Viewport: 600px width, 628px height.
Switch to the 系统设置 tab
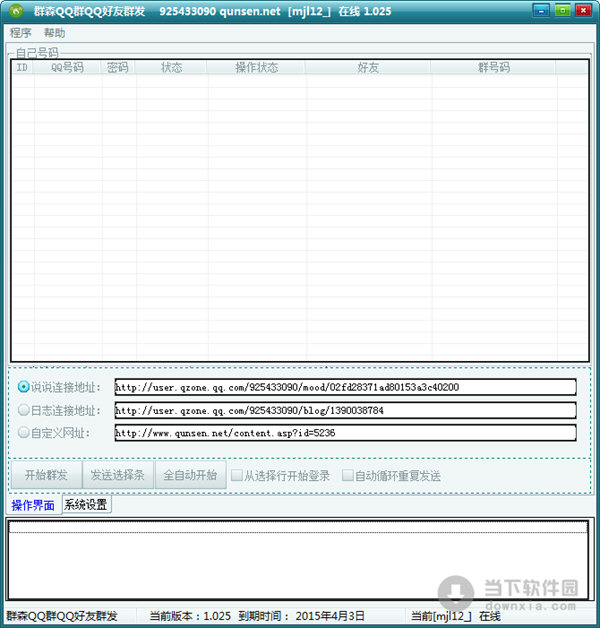[86, 504]
